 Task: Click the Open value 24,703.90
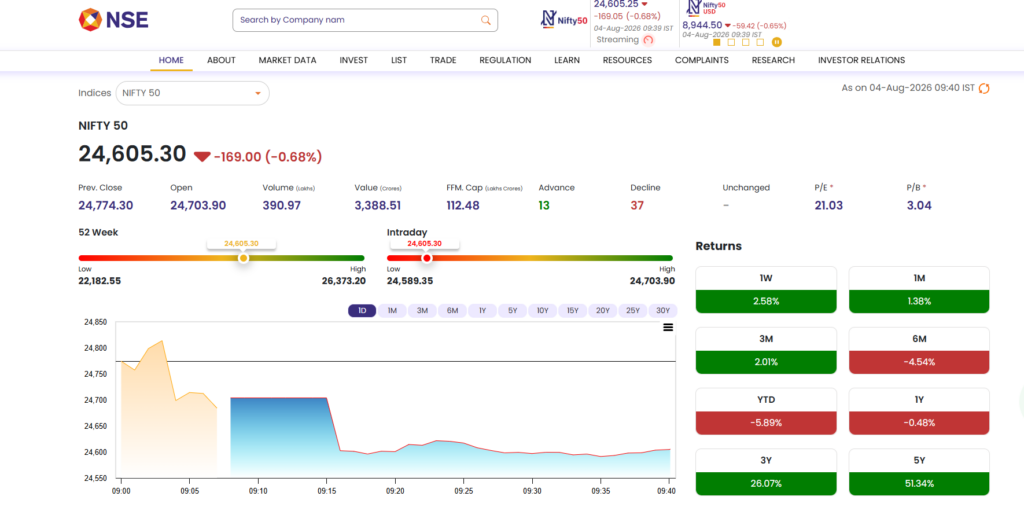(198, 206)
